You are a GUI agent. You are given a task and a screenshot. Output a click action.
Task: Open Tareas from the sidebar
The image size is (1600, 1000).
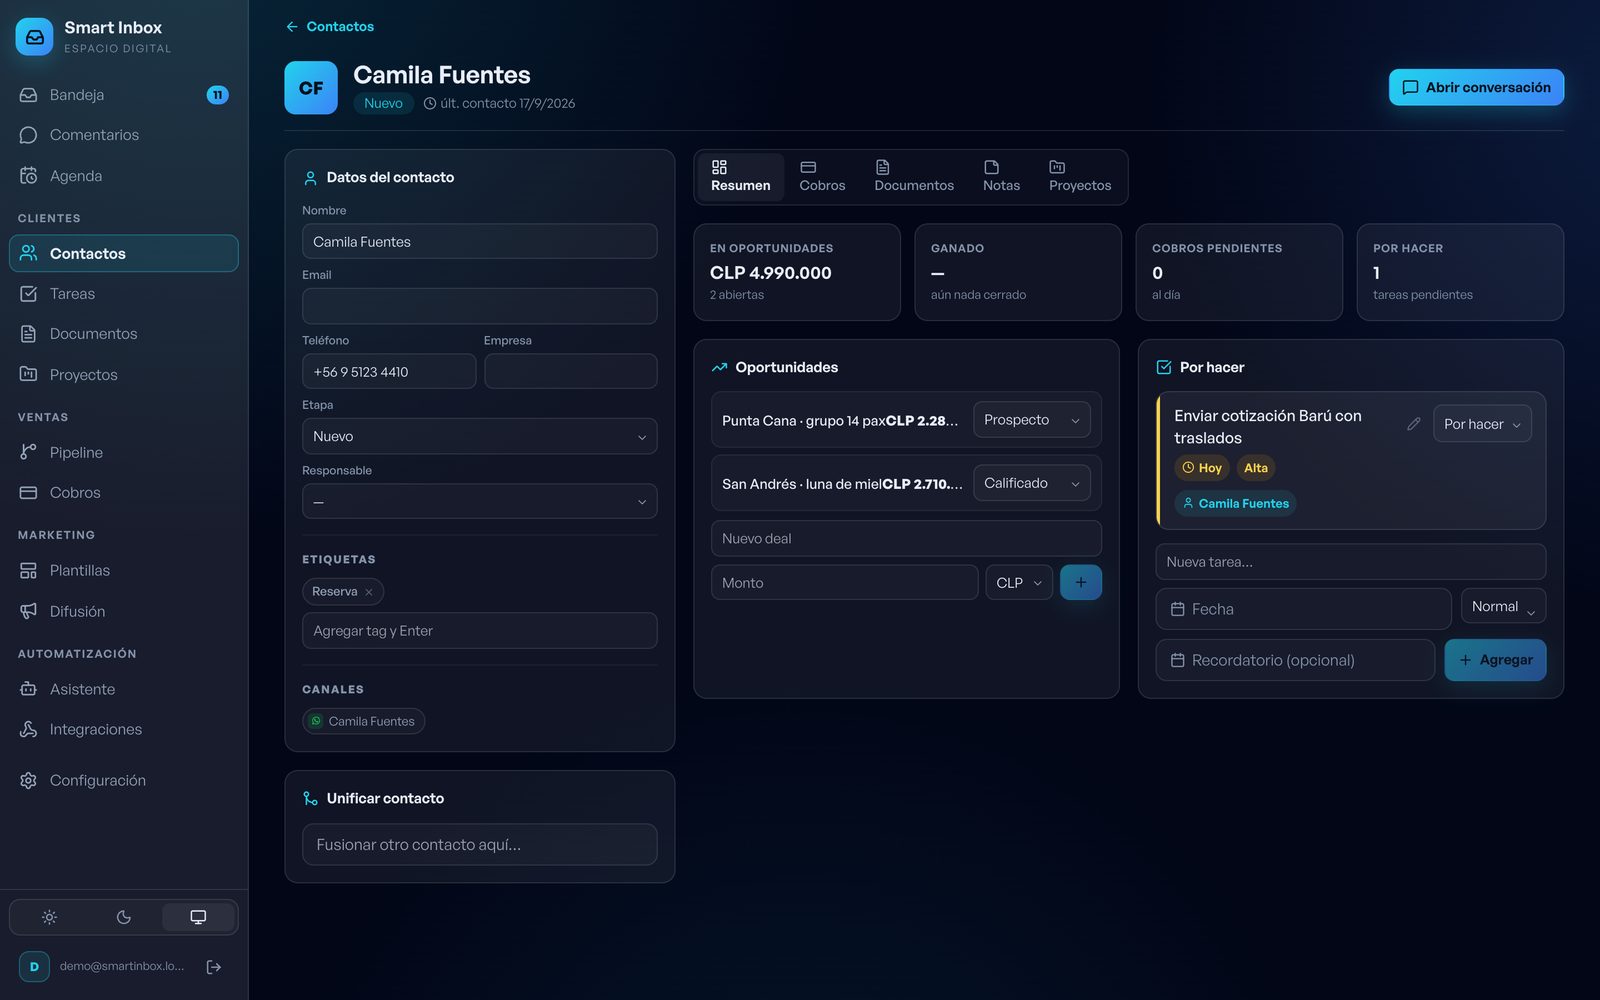pyautogui.click(x=124, y=294)
